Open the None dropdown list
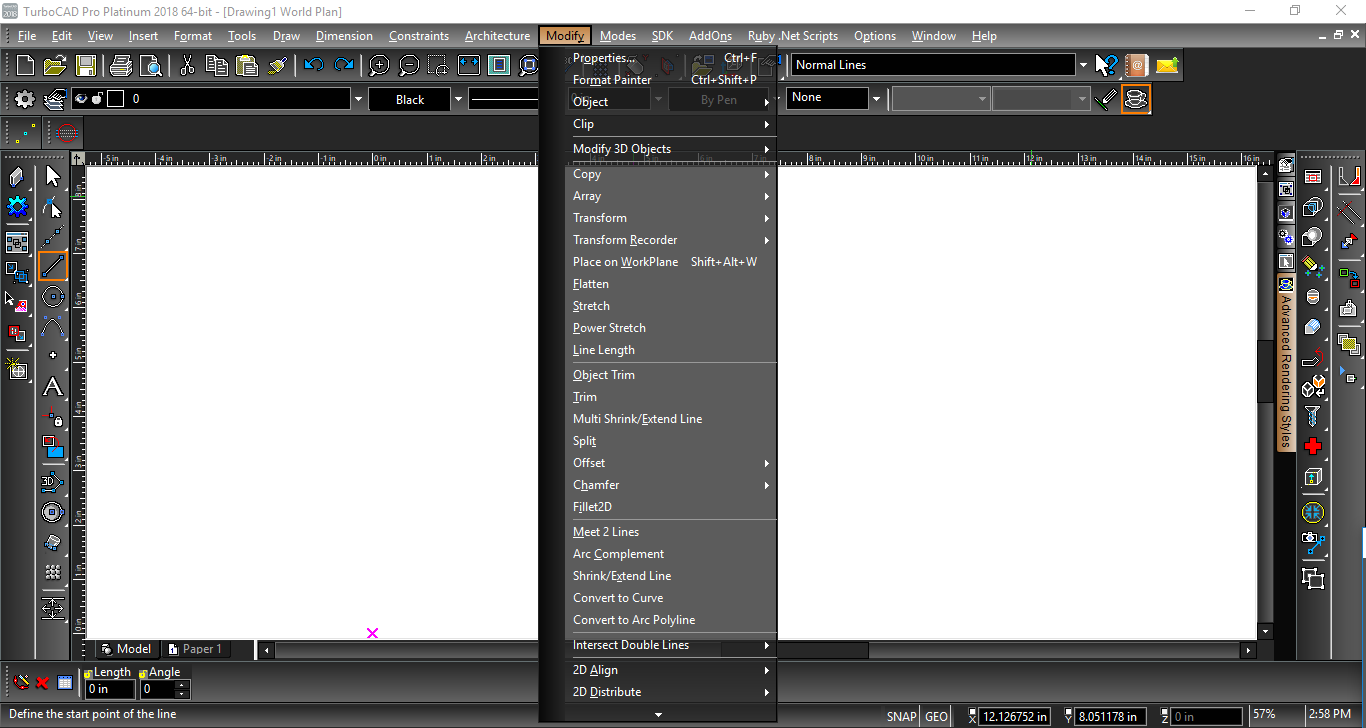This screenshot has width=1366, height=728. click(x=876, y=98)
